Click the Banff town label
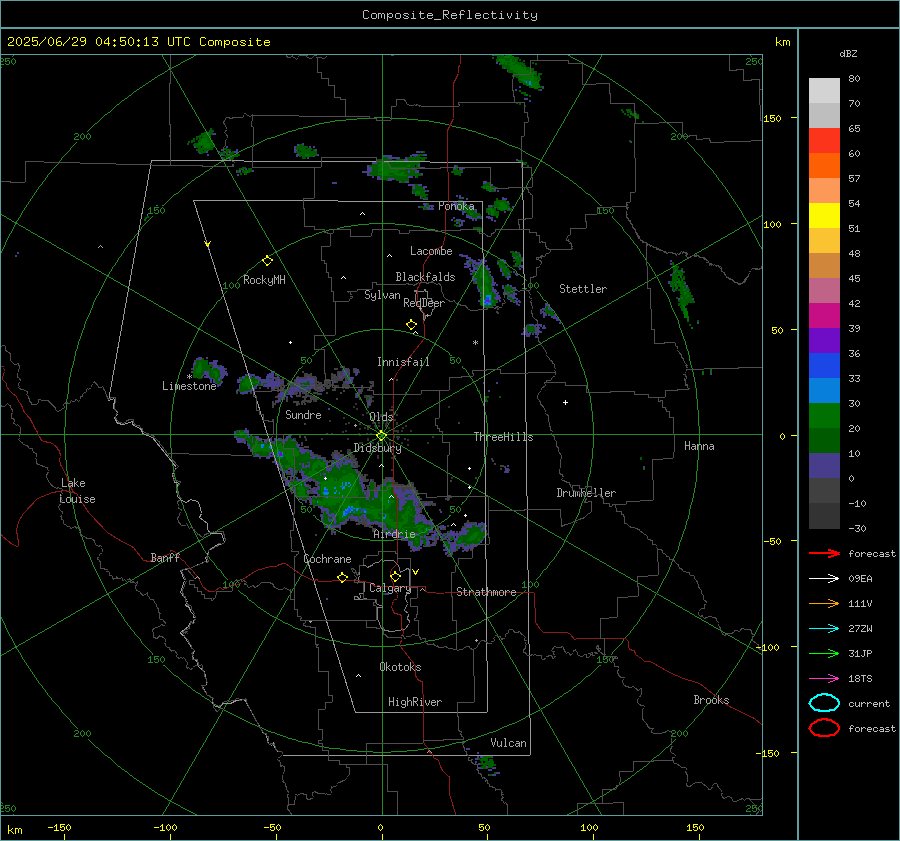Screen dimensions: 900x841 click(x=165, y=558)
